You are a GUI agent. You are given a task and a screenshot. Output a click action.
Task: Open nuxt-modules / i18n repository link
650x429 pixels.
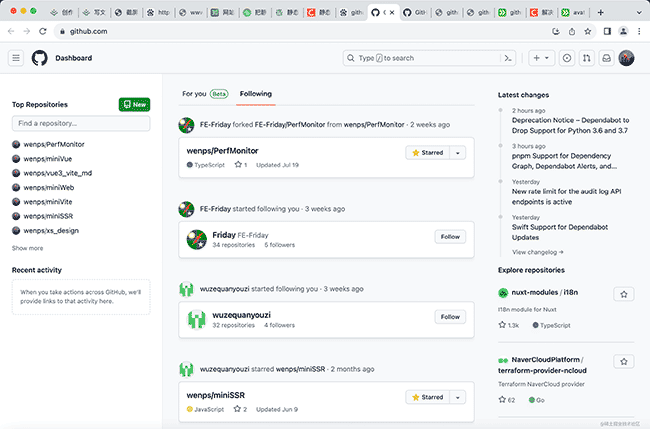(x=544, y=292)
